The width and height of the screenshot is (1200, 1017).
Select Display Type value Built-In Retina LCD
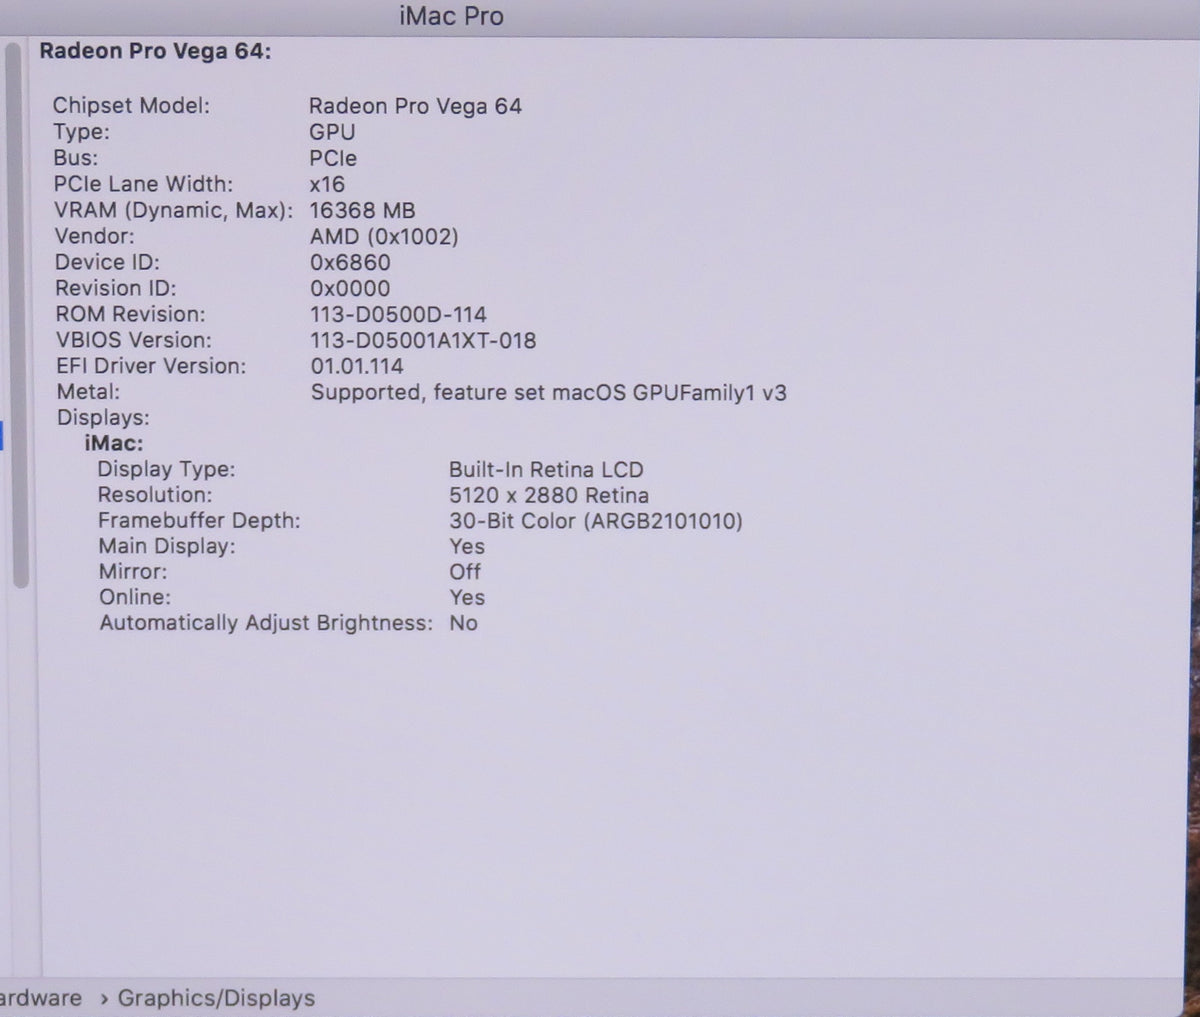[546, 469]
